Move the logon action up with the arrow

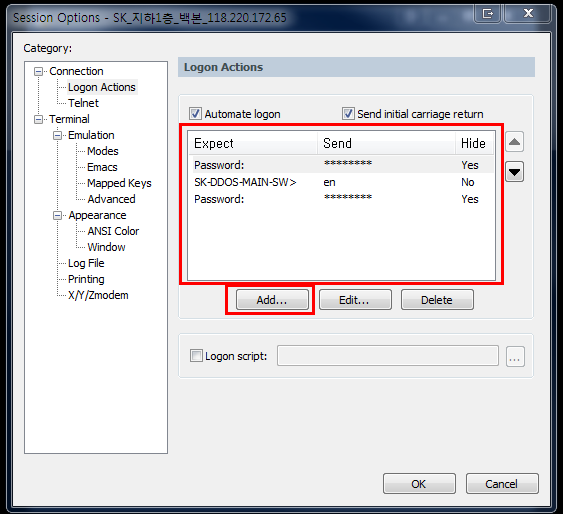514,142
